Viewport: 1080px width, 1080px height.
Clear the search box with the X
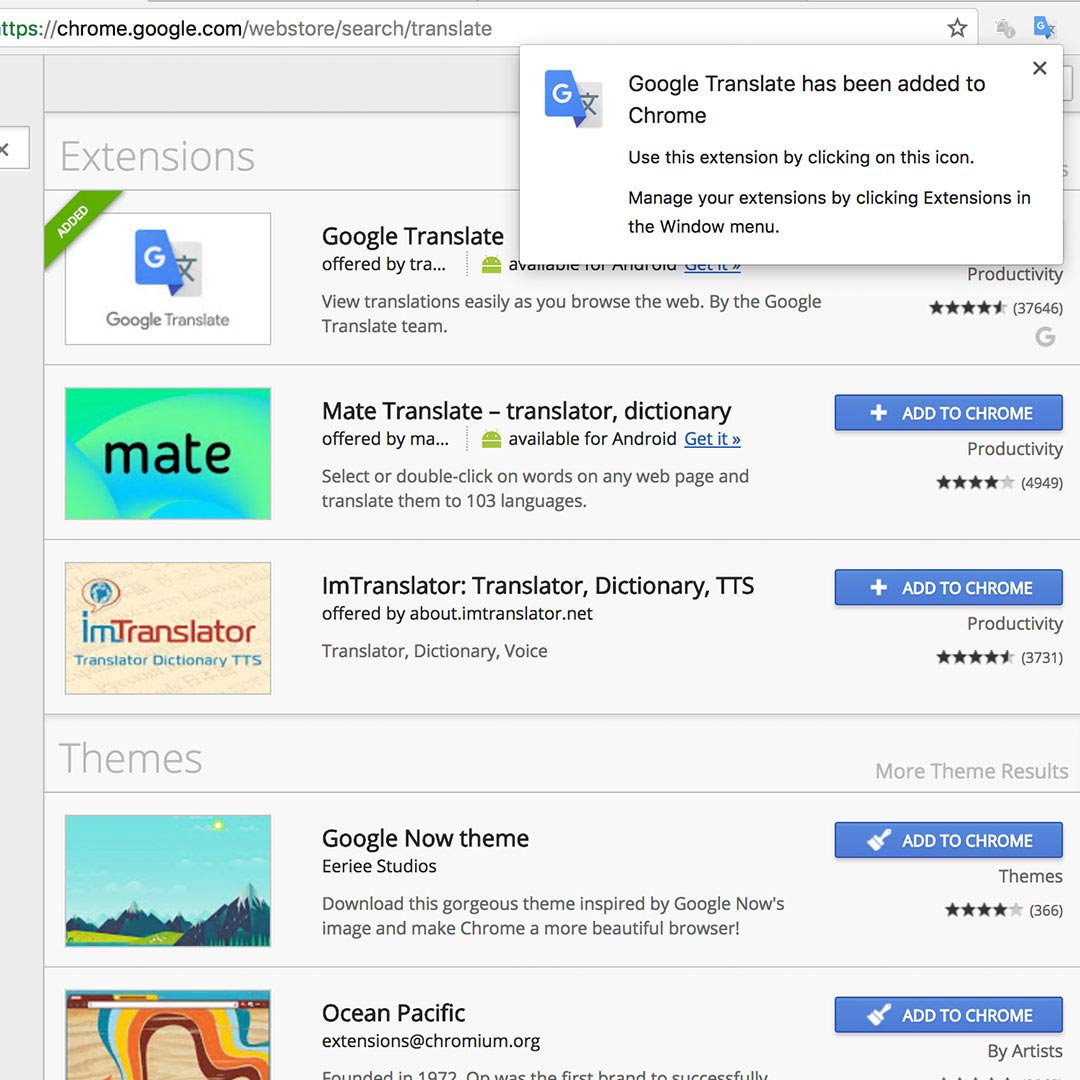pyautogui.click(x=5, y=148)
